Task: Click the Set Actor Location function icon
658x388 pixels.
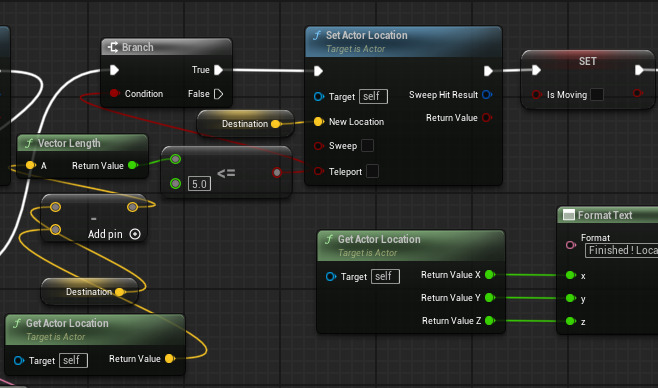Action: point(317,36)
